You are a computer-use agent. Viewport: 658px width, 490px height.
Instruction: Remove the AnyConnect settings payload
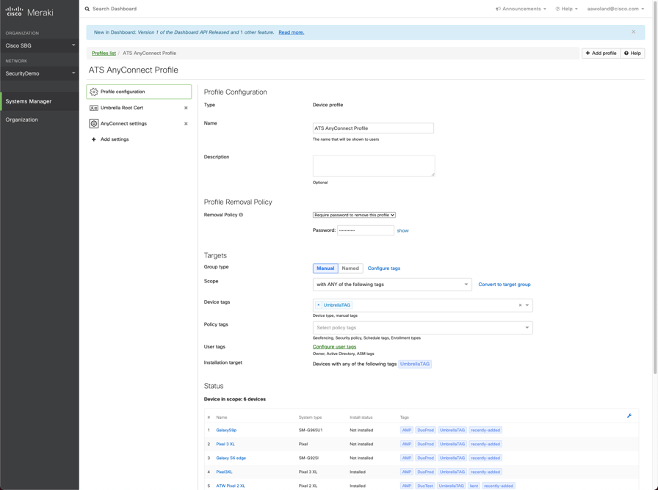coord(186,123)
